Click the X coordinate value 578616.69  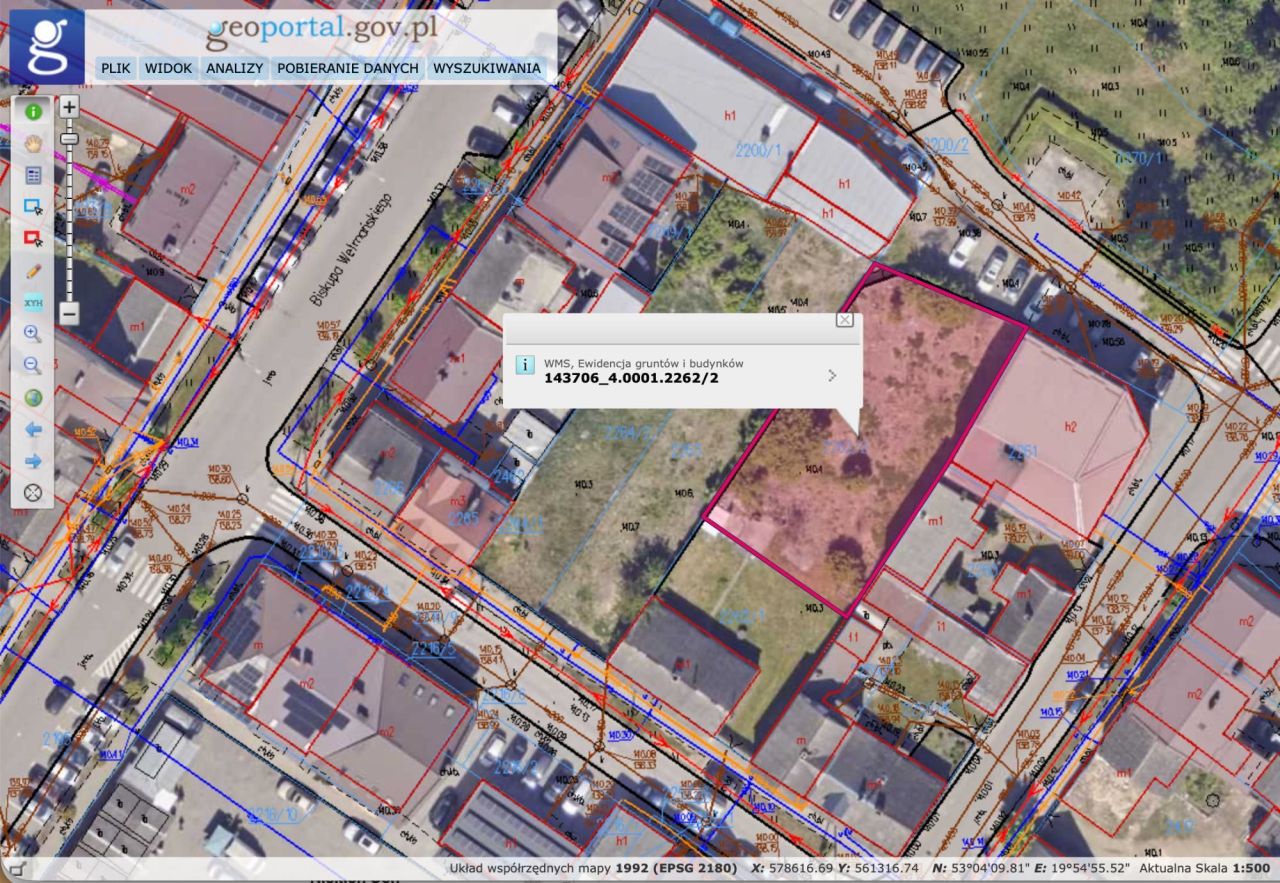(800, 868)
